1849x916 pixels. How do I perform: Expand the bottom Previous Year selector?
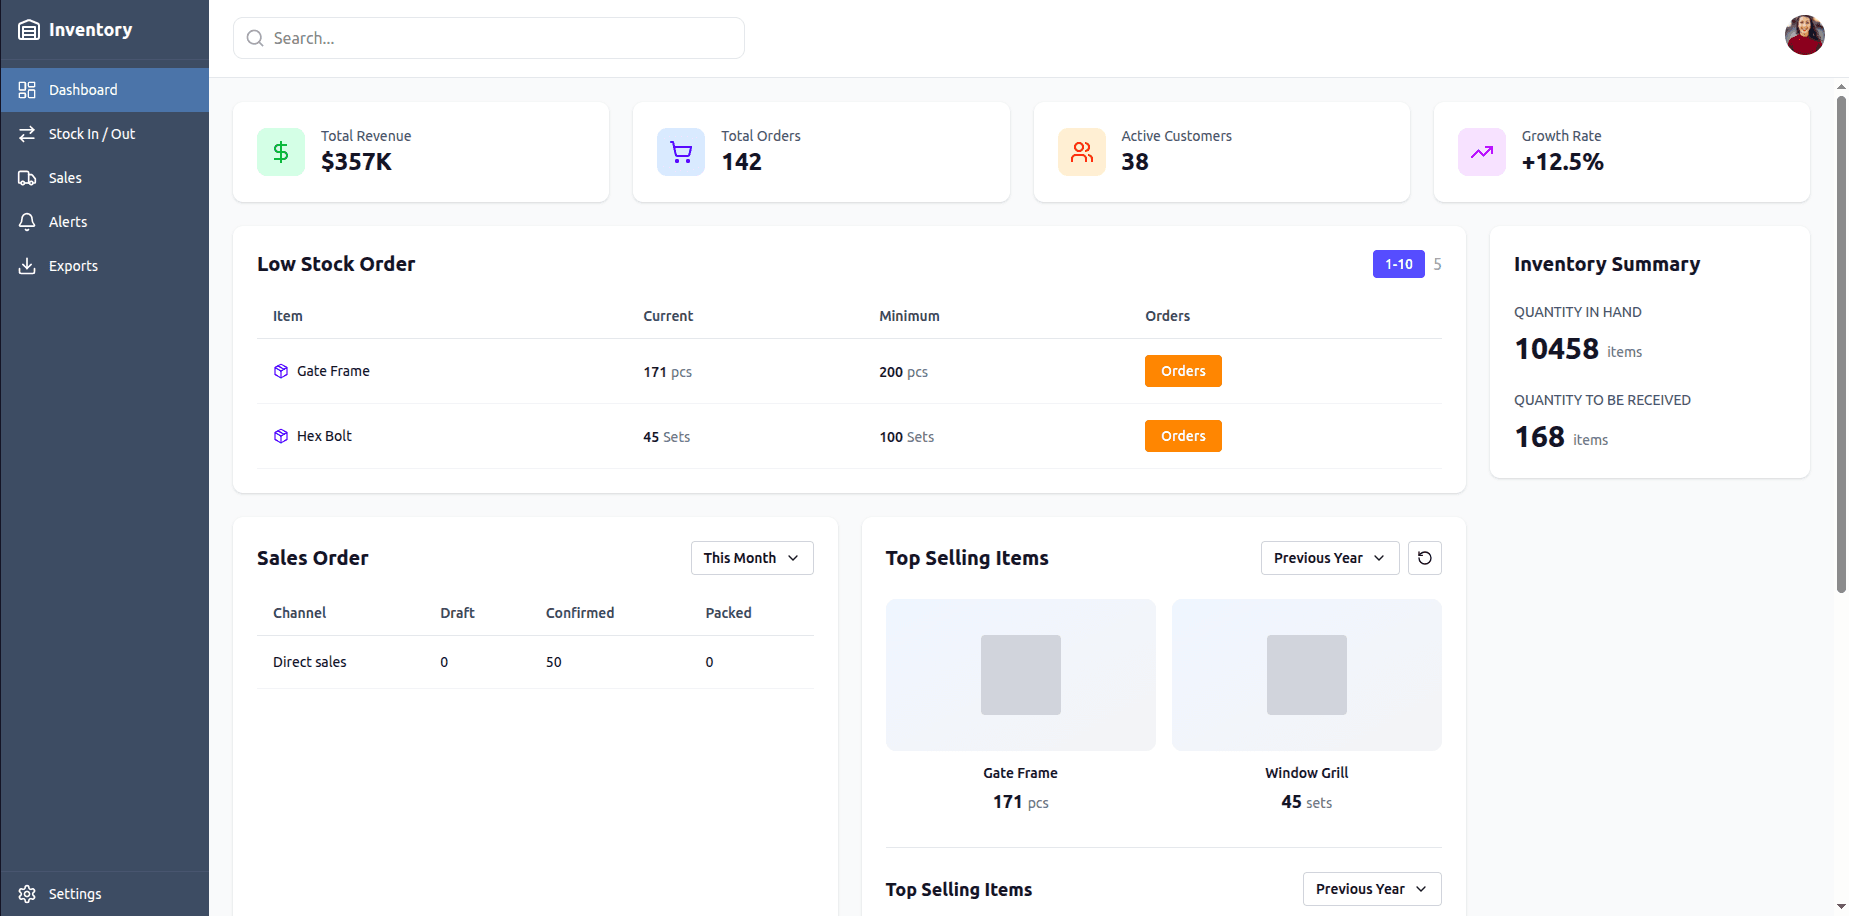tap(1371, 888)
